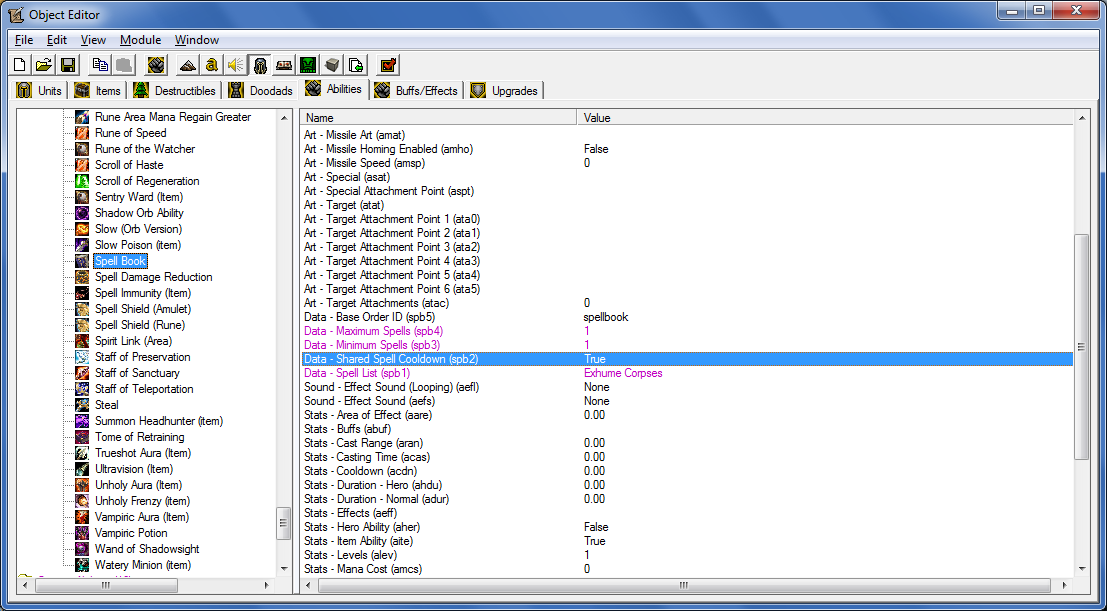
Task: Switch to the Destructibles tab
Action: pyautogui.click(x=176, y=90)
